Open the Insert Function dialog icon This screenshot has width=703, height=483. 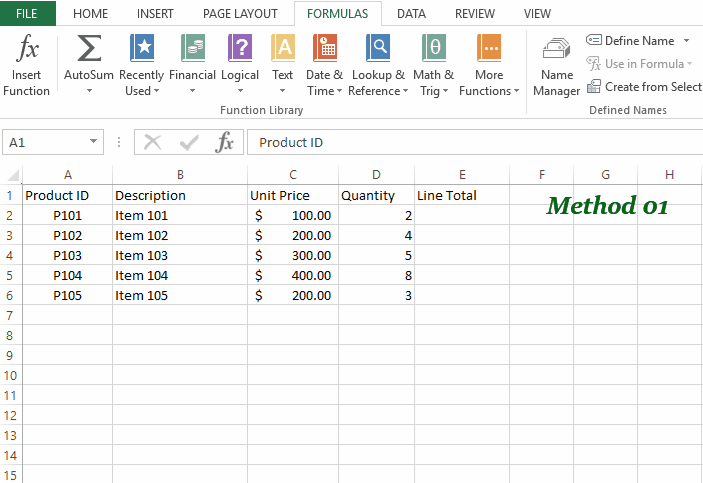coord(26,48)
